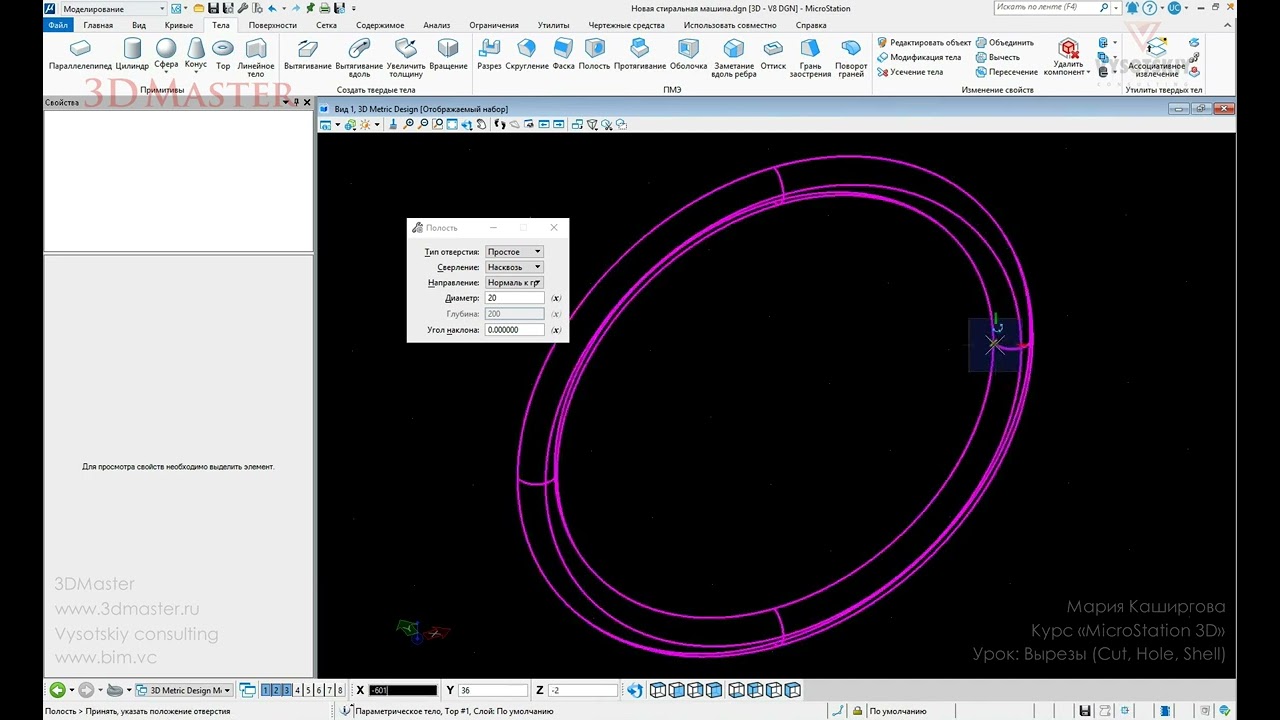The image size is (1280, 720).
Task: Start the Вытягивание (extrude) tool
Action: 308,55
